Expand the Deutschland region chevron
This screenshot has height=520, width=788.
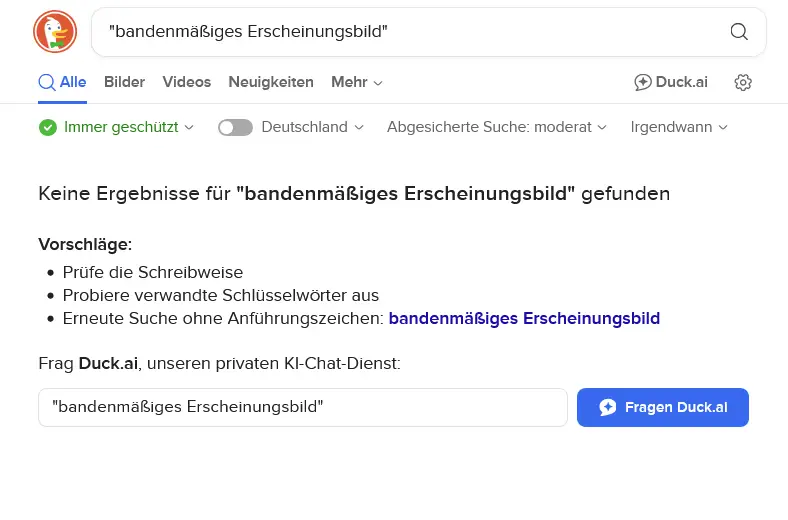pos(359,128)
